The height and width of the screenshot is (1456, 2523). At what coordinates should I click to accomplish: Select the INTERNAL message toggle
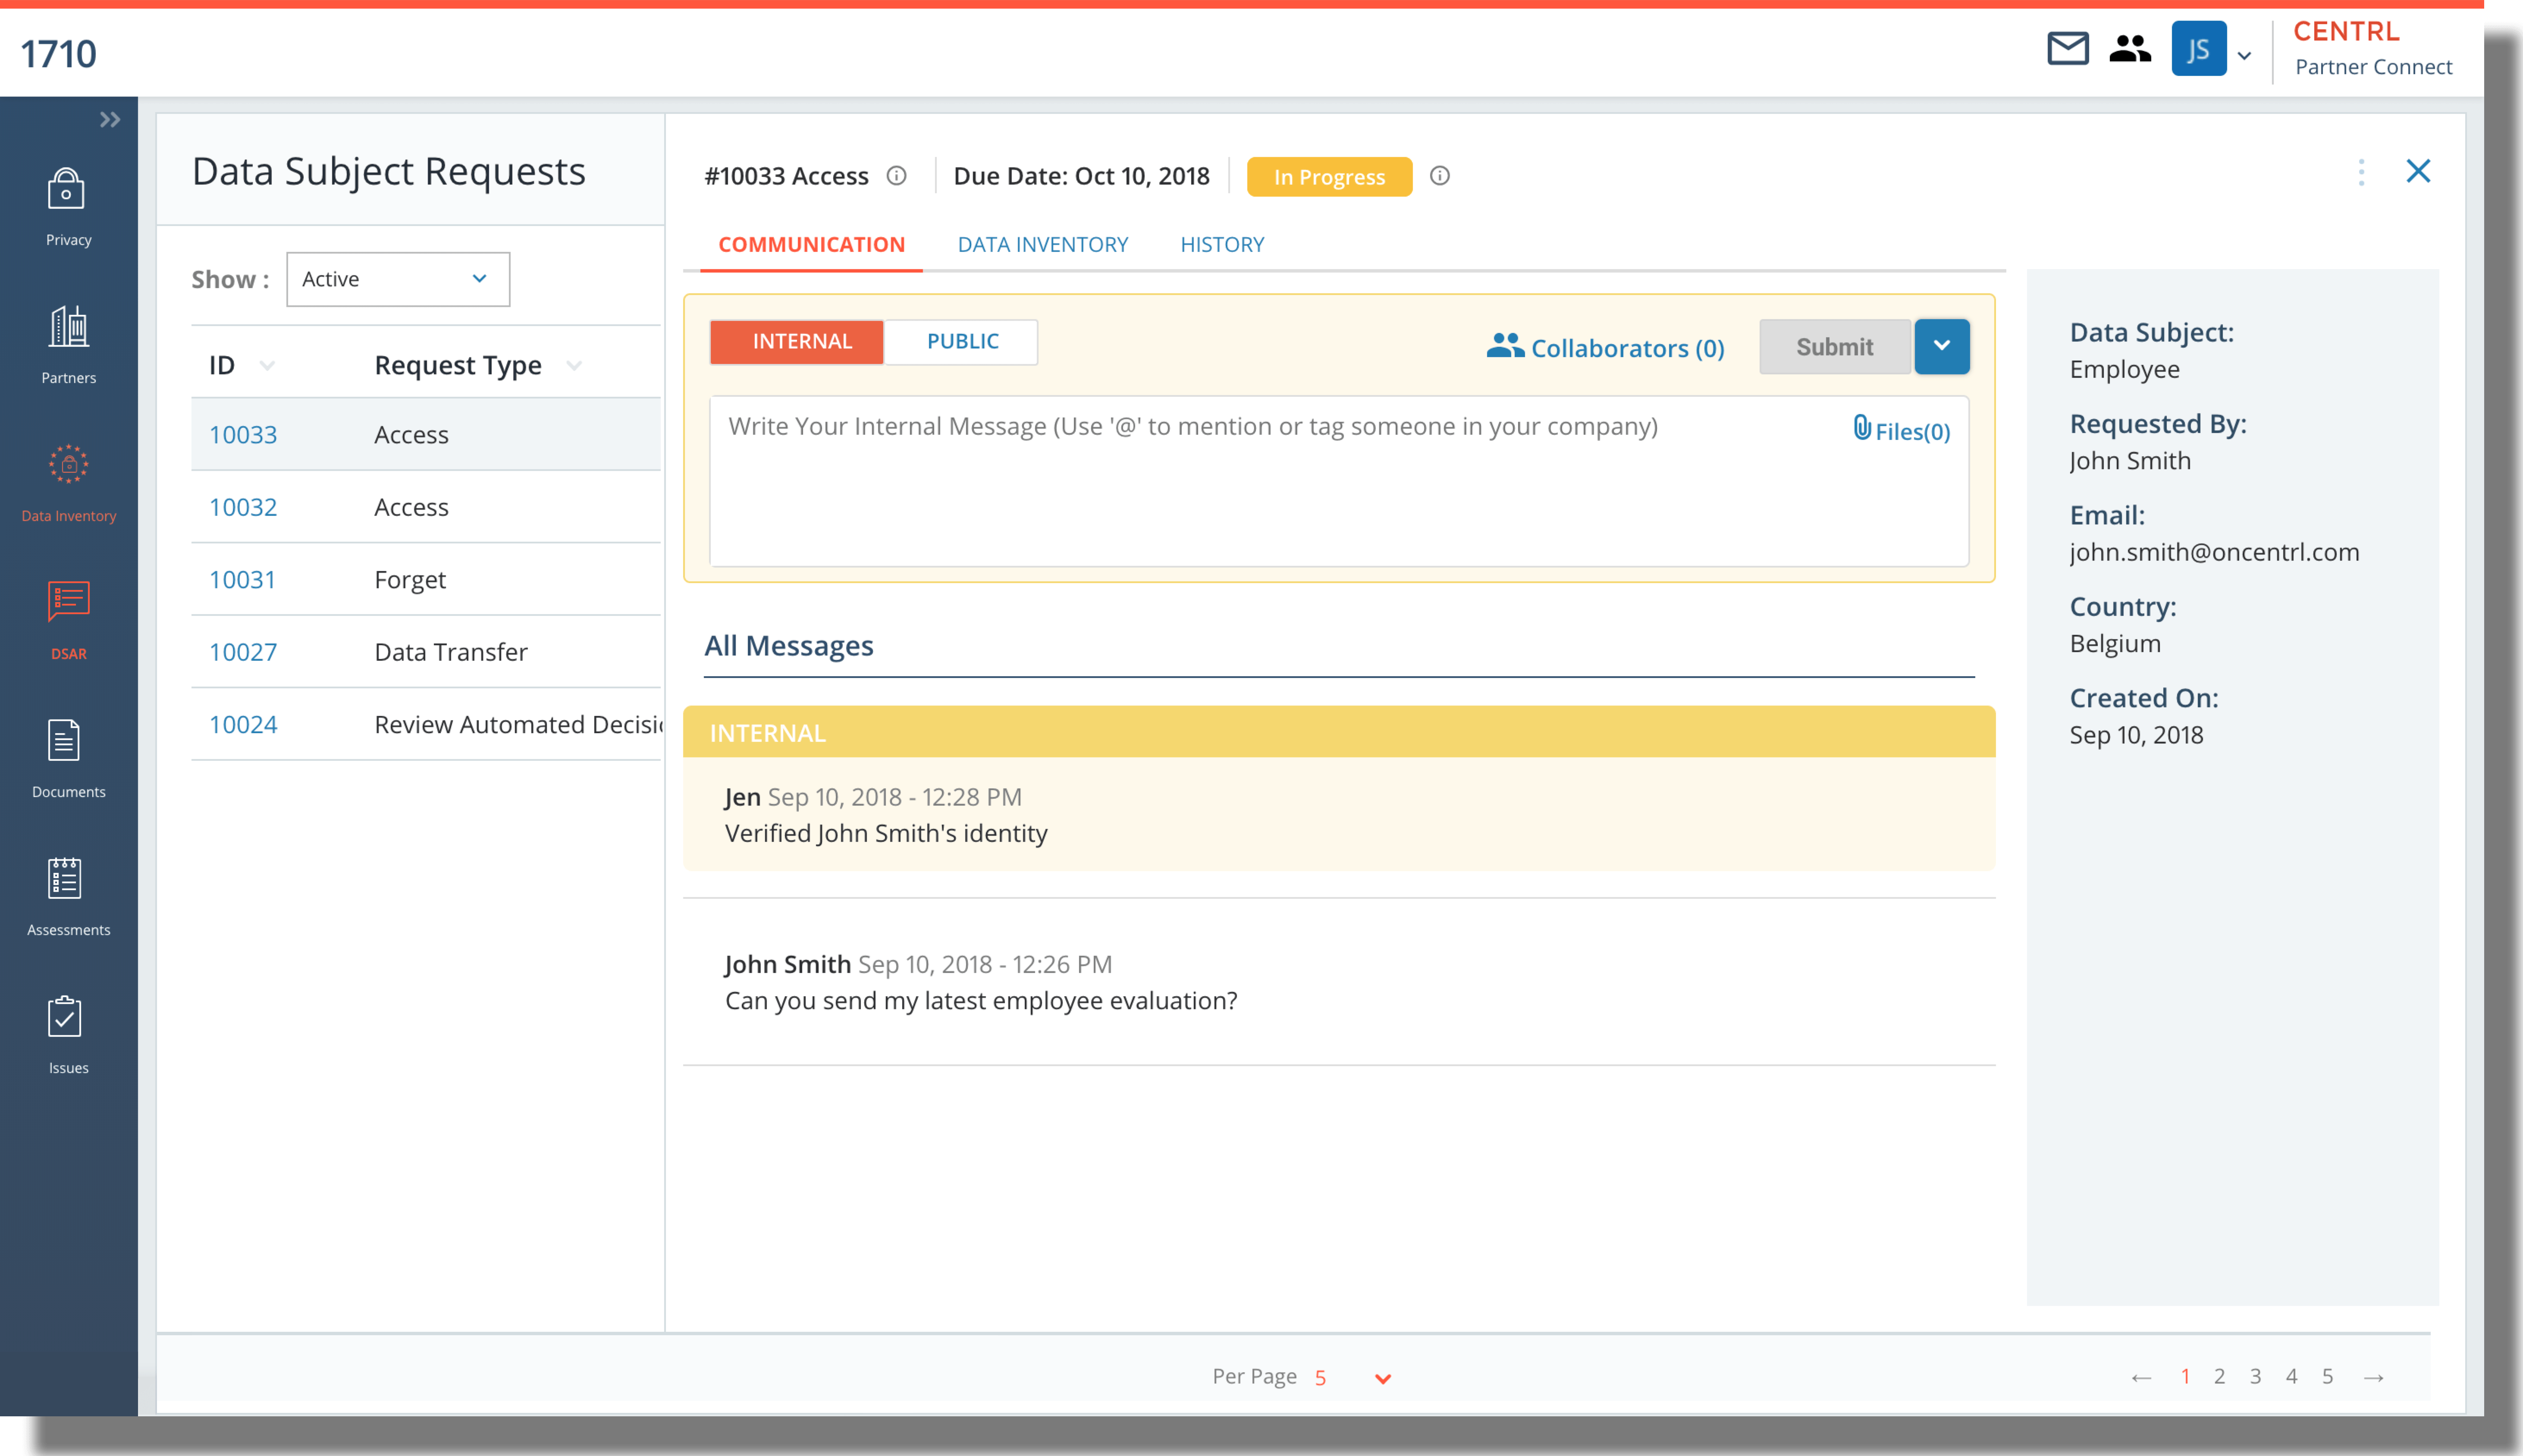(x=797, y=342)
